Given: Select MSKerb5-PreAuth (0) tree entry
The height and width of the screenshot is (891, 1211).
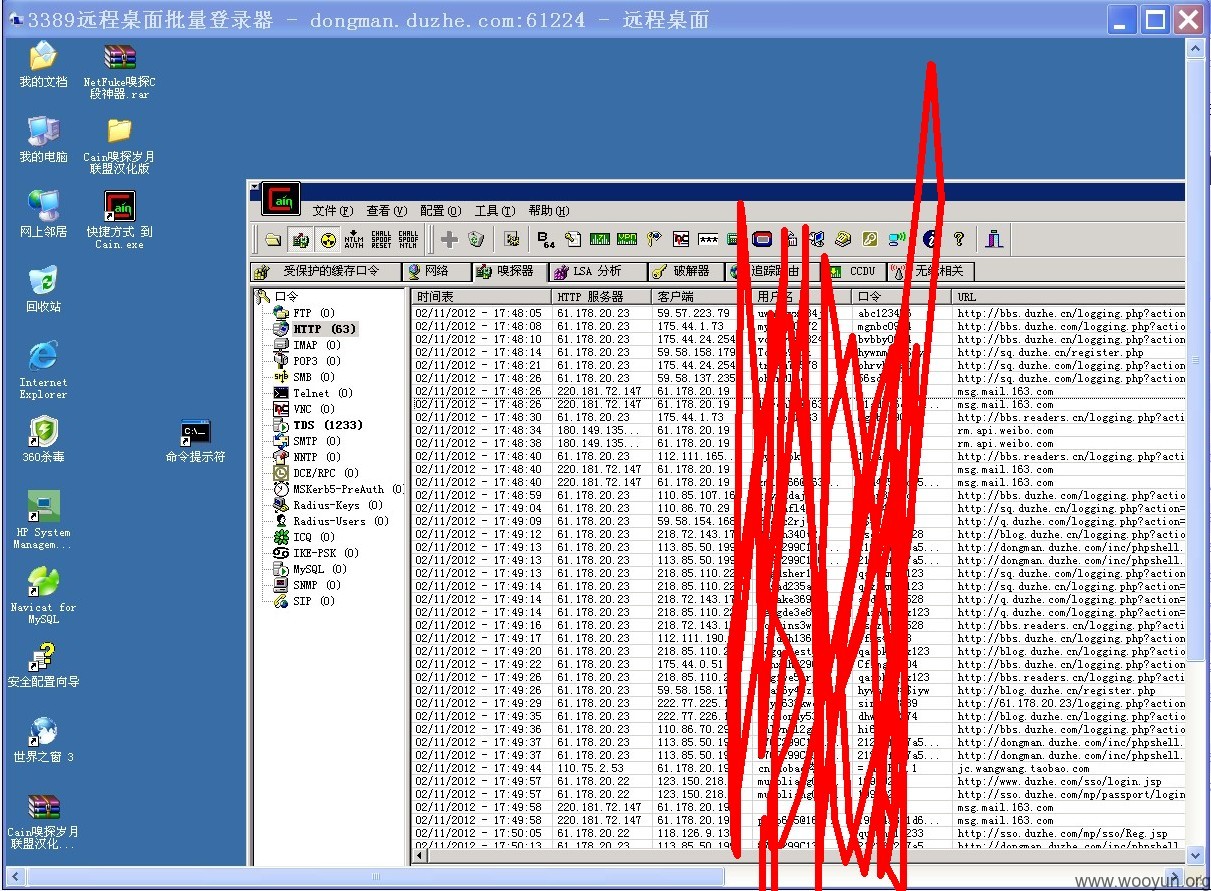Looking at the screenshot, I should coord(337,489).
